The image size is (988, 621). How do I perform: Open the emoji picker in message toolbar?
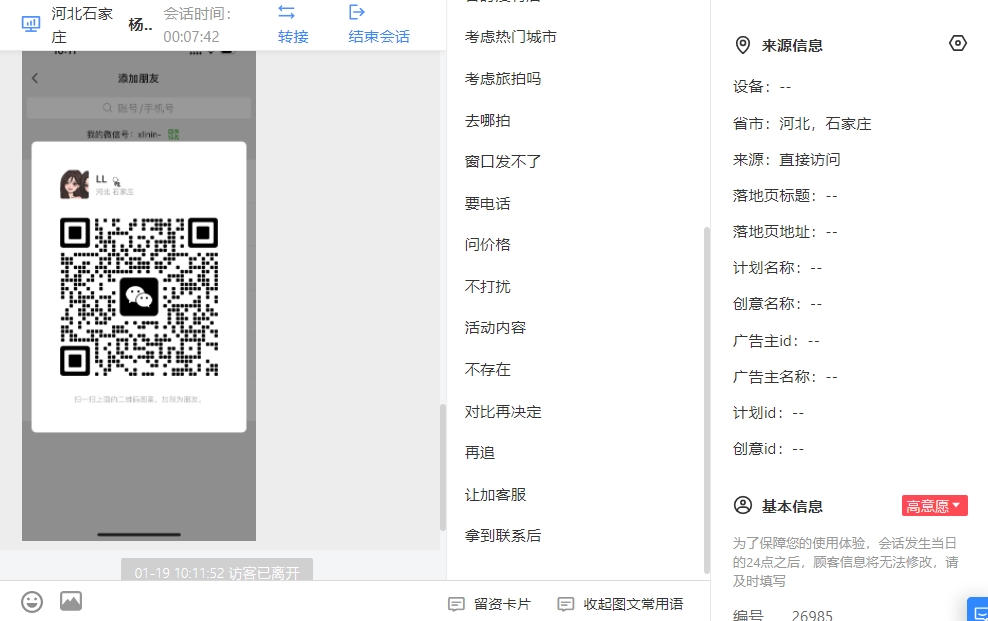pyautogui.click(x=32, y=602)
